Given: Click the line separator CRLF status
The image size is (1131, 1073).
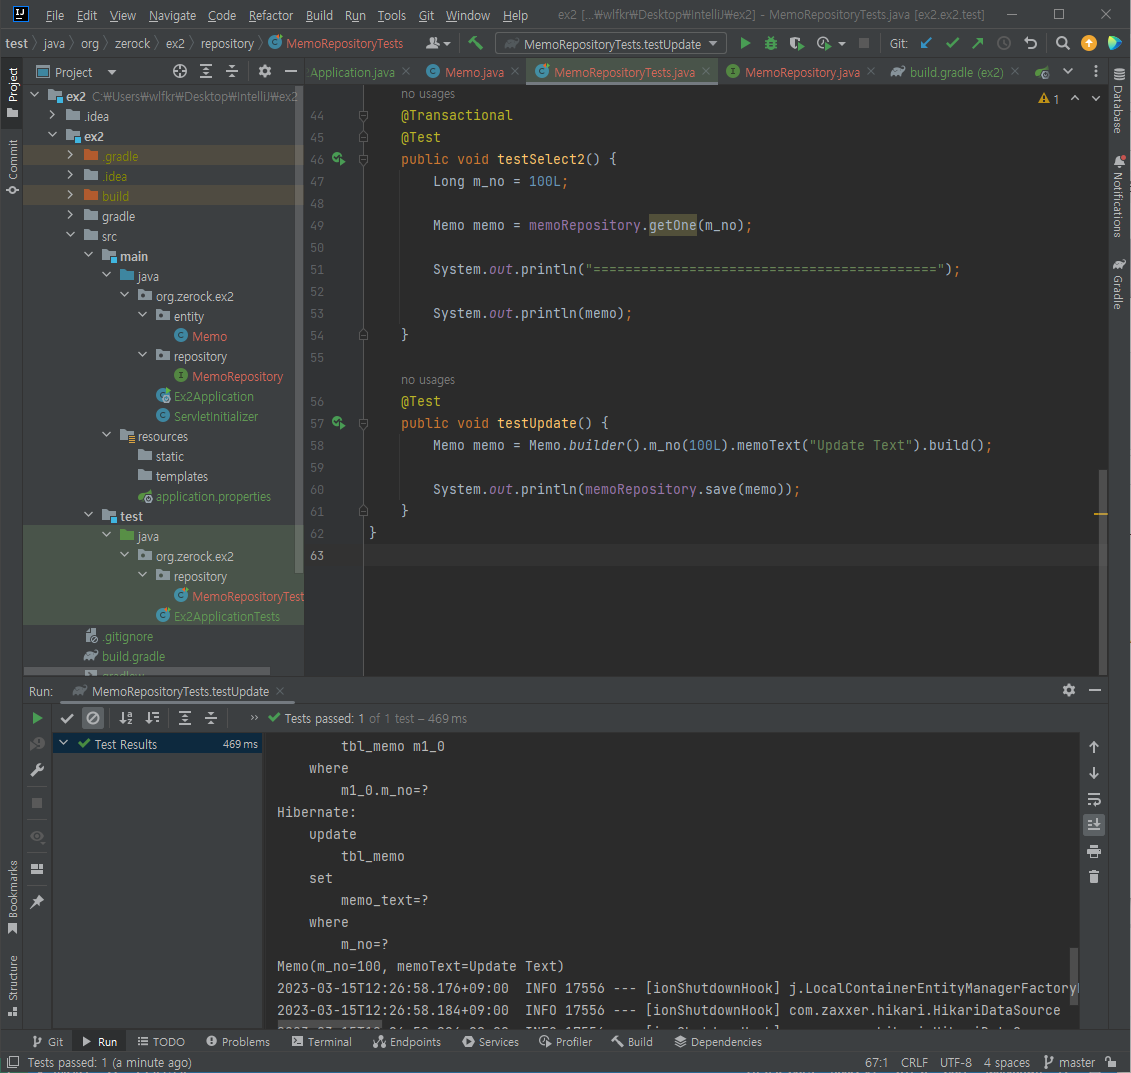Looking at the screenshot, I should pyautogui.click(x=914, y=1062).
